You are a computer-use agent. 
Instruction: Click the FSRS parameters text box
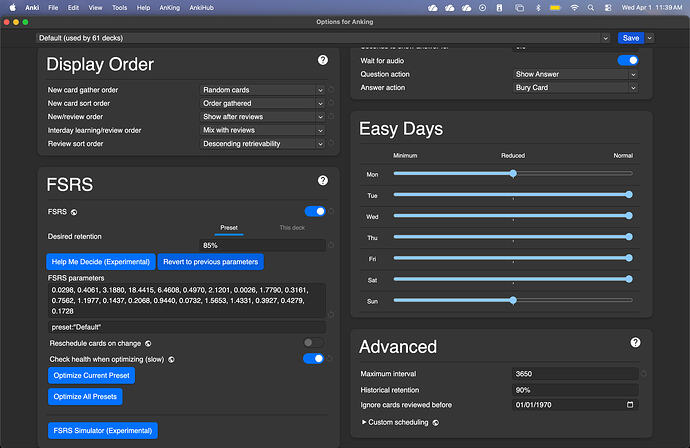click(187, 301)
